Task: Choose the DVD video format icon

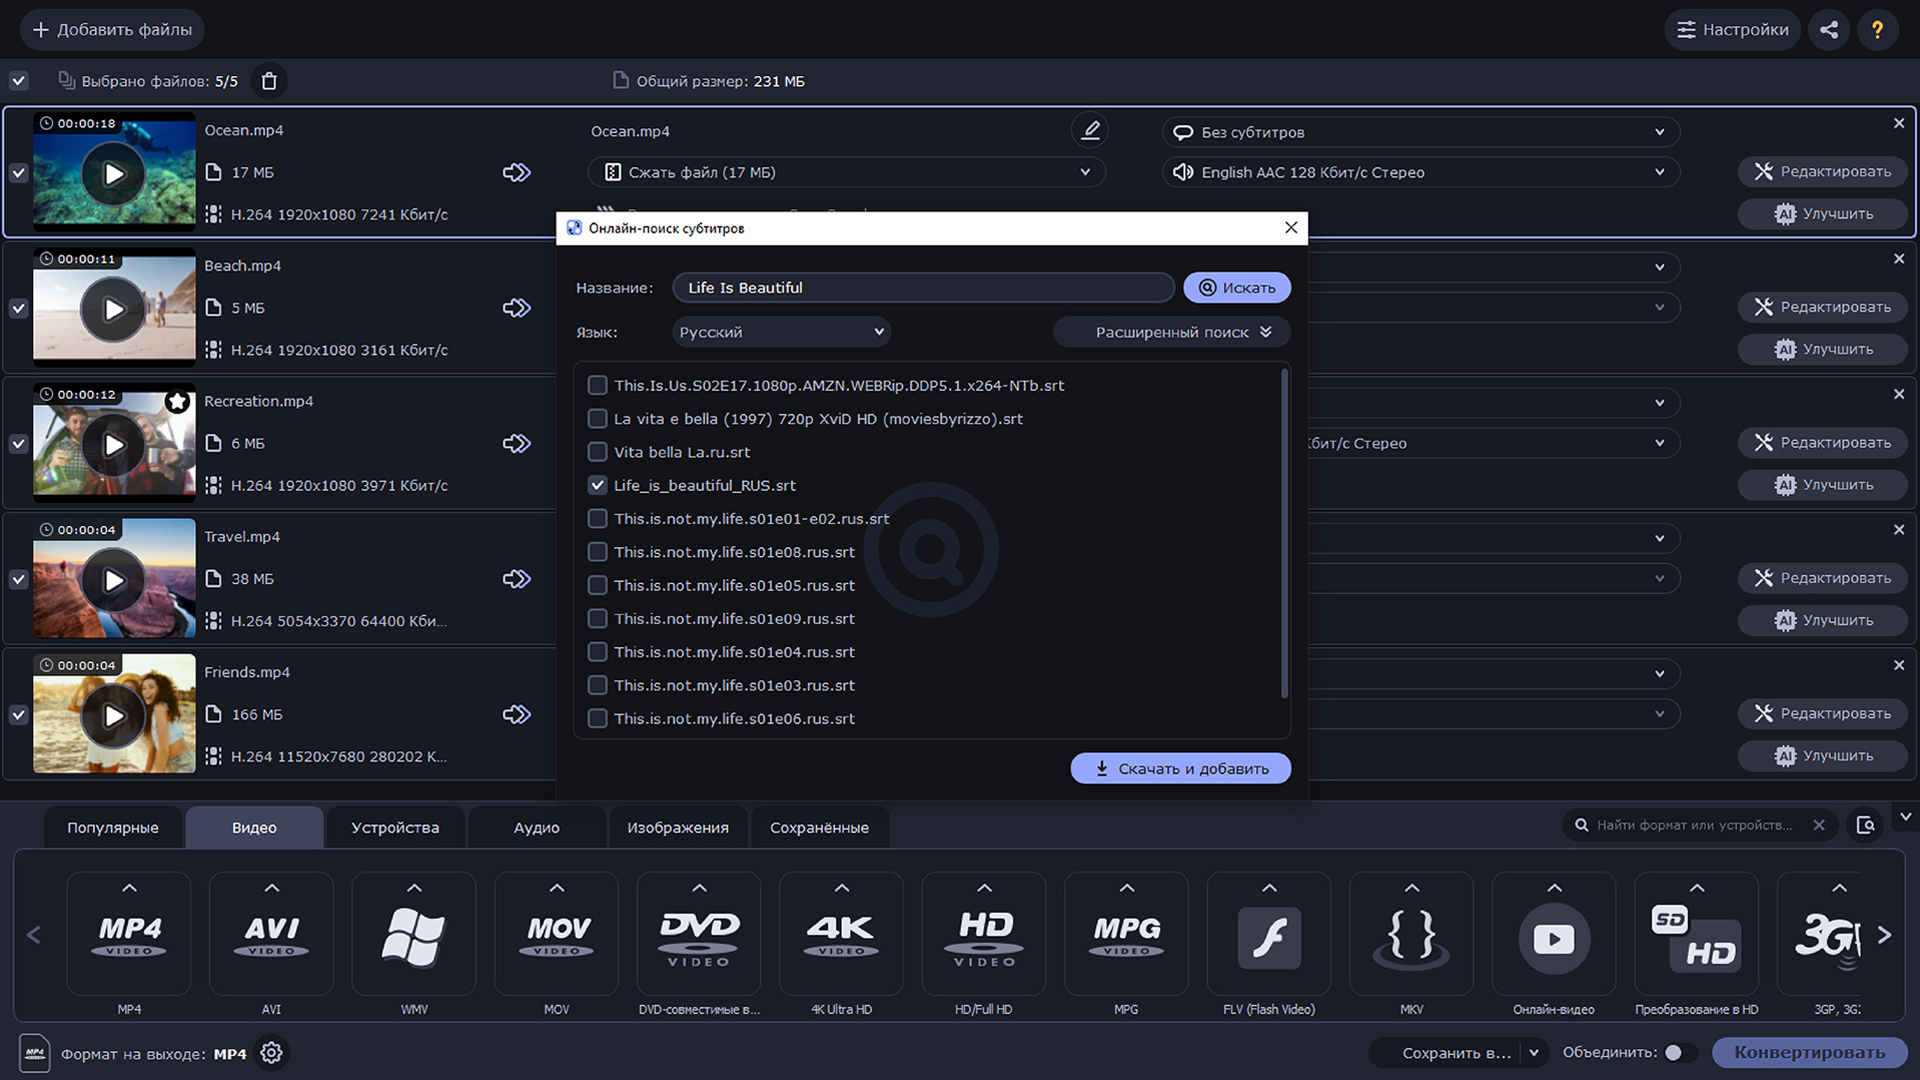Action: [699, 936]
